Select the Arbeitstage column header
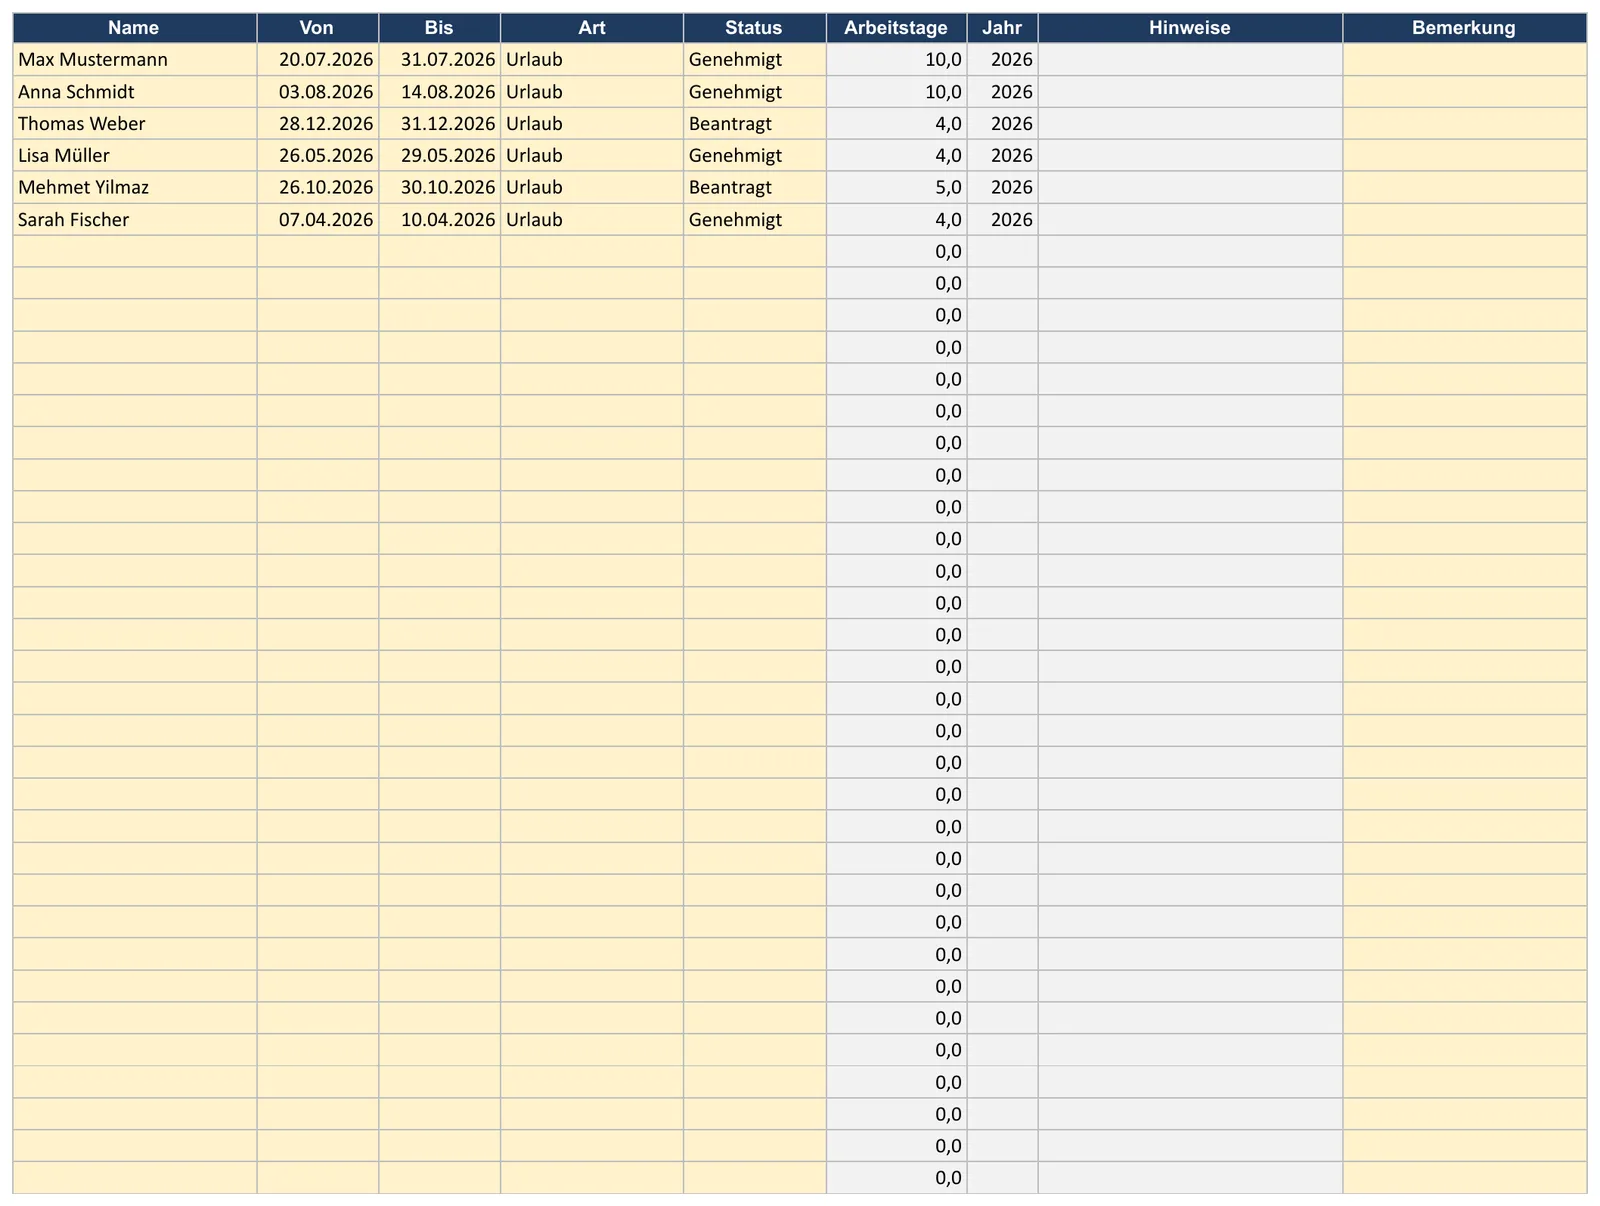 (897, 28)
